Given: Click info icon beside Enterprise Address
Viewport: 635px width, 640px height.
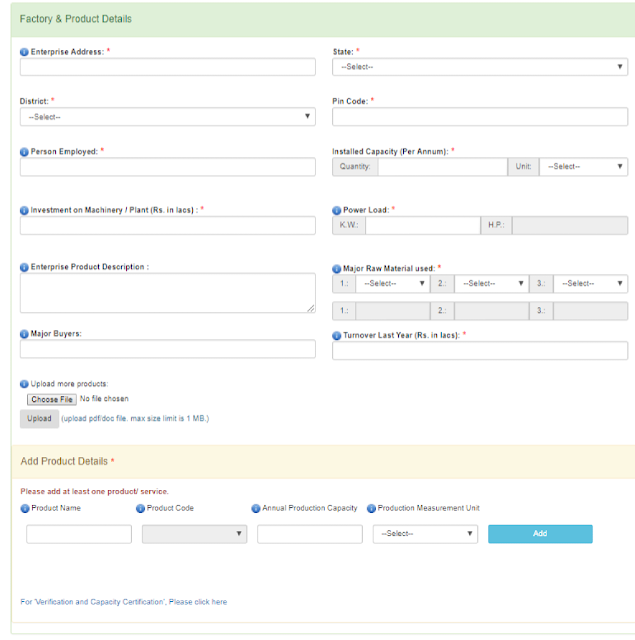Looking at the screenshot, I should [x=24, y=52].
